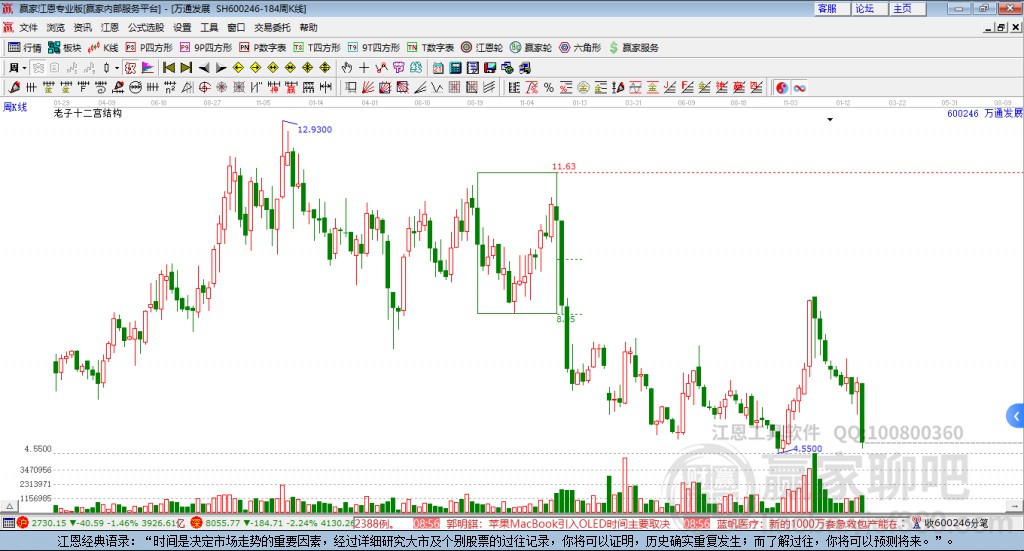
Task: Open the 江恩轮 Gann wheel
Action: (482, 48)
